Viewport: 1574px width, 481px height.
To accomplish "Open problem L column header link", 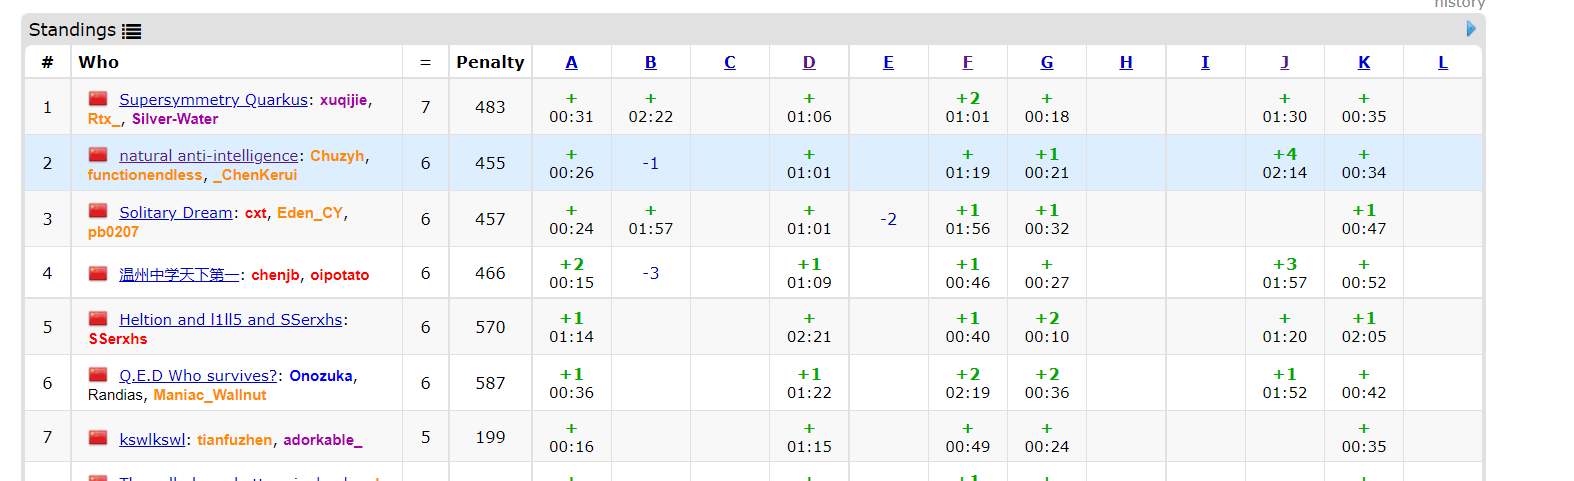I will pyautogui.click(x=1443, y=62).
